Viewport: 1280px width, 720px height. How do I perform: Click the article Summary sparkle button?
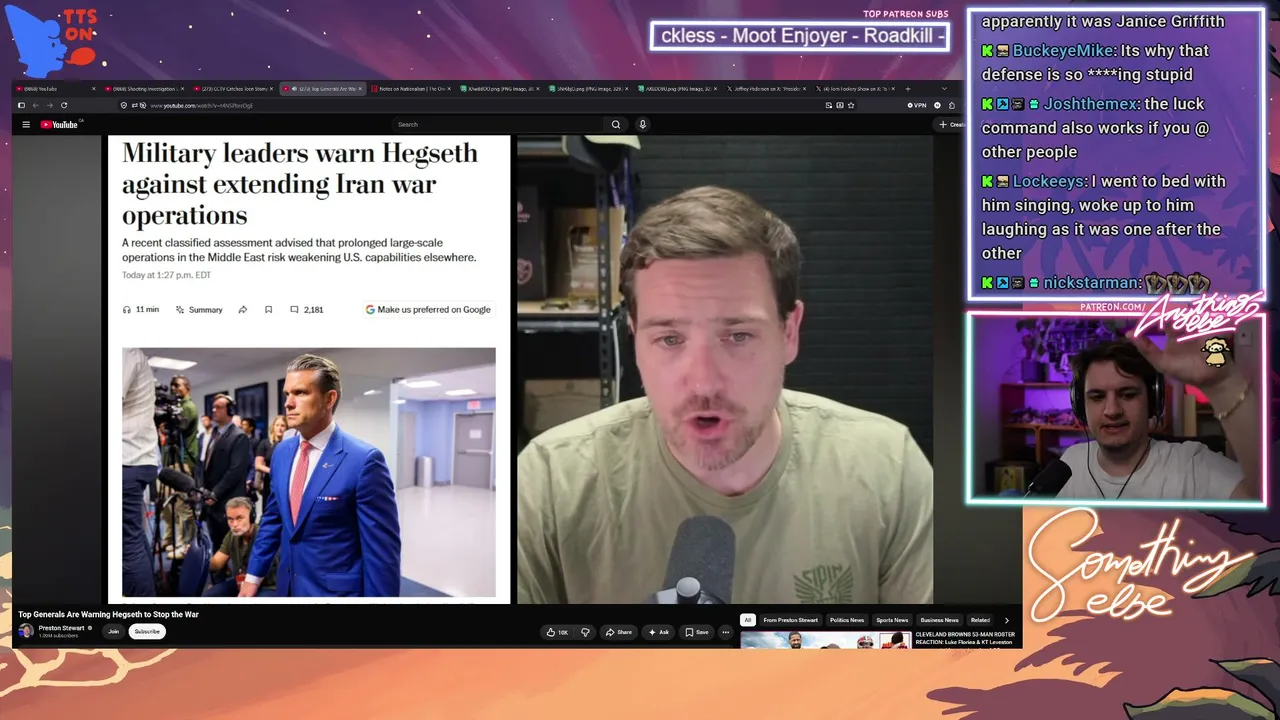[199, 310]
